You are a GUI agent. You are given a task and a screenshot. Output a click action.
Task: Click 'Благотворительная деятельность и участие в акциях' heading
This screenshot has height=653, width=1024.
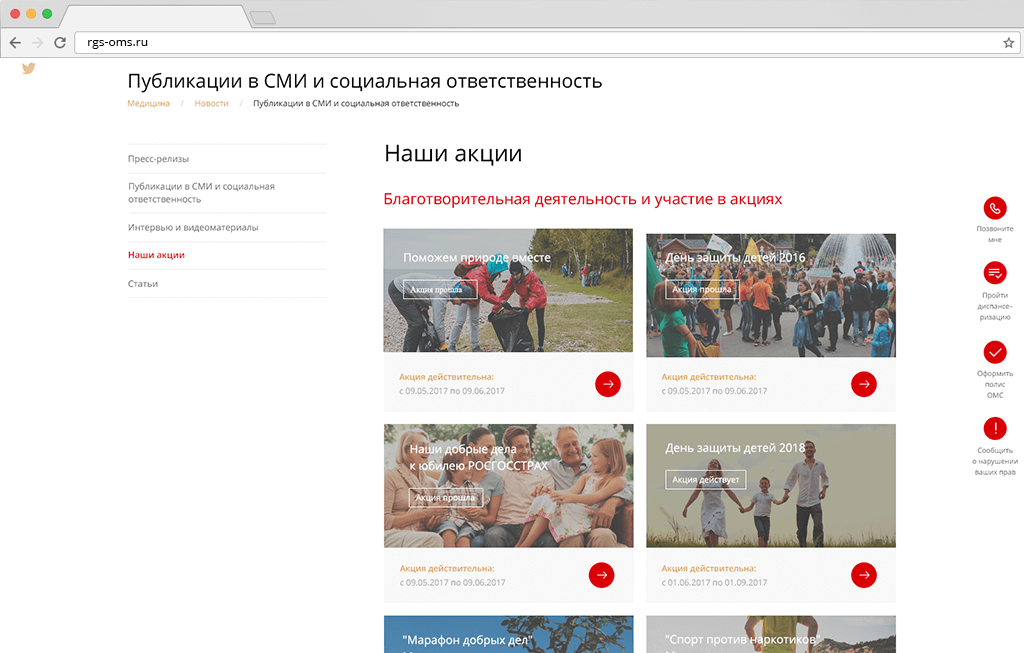(x=583, y=199)
